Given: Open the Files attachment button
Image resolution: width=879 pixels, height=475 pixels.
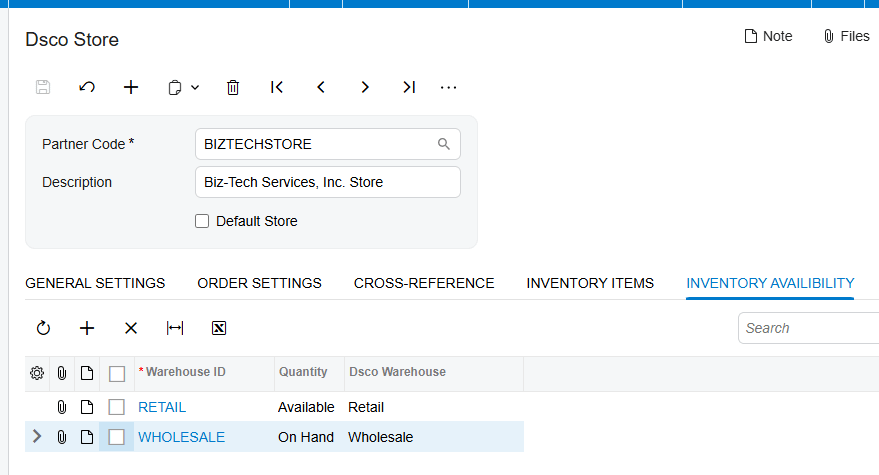Looking at the screenshot, I should pos(846,36).
